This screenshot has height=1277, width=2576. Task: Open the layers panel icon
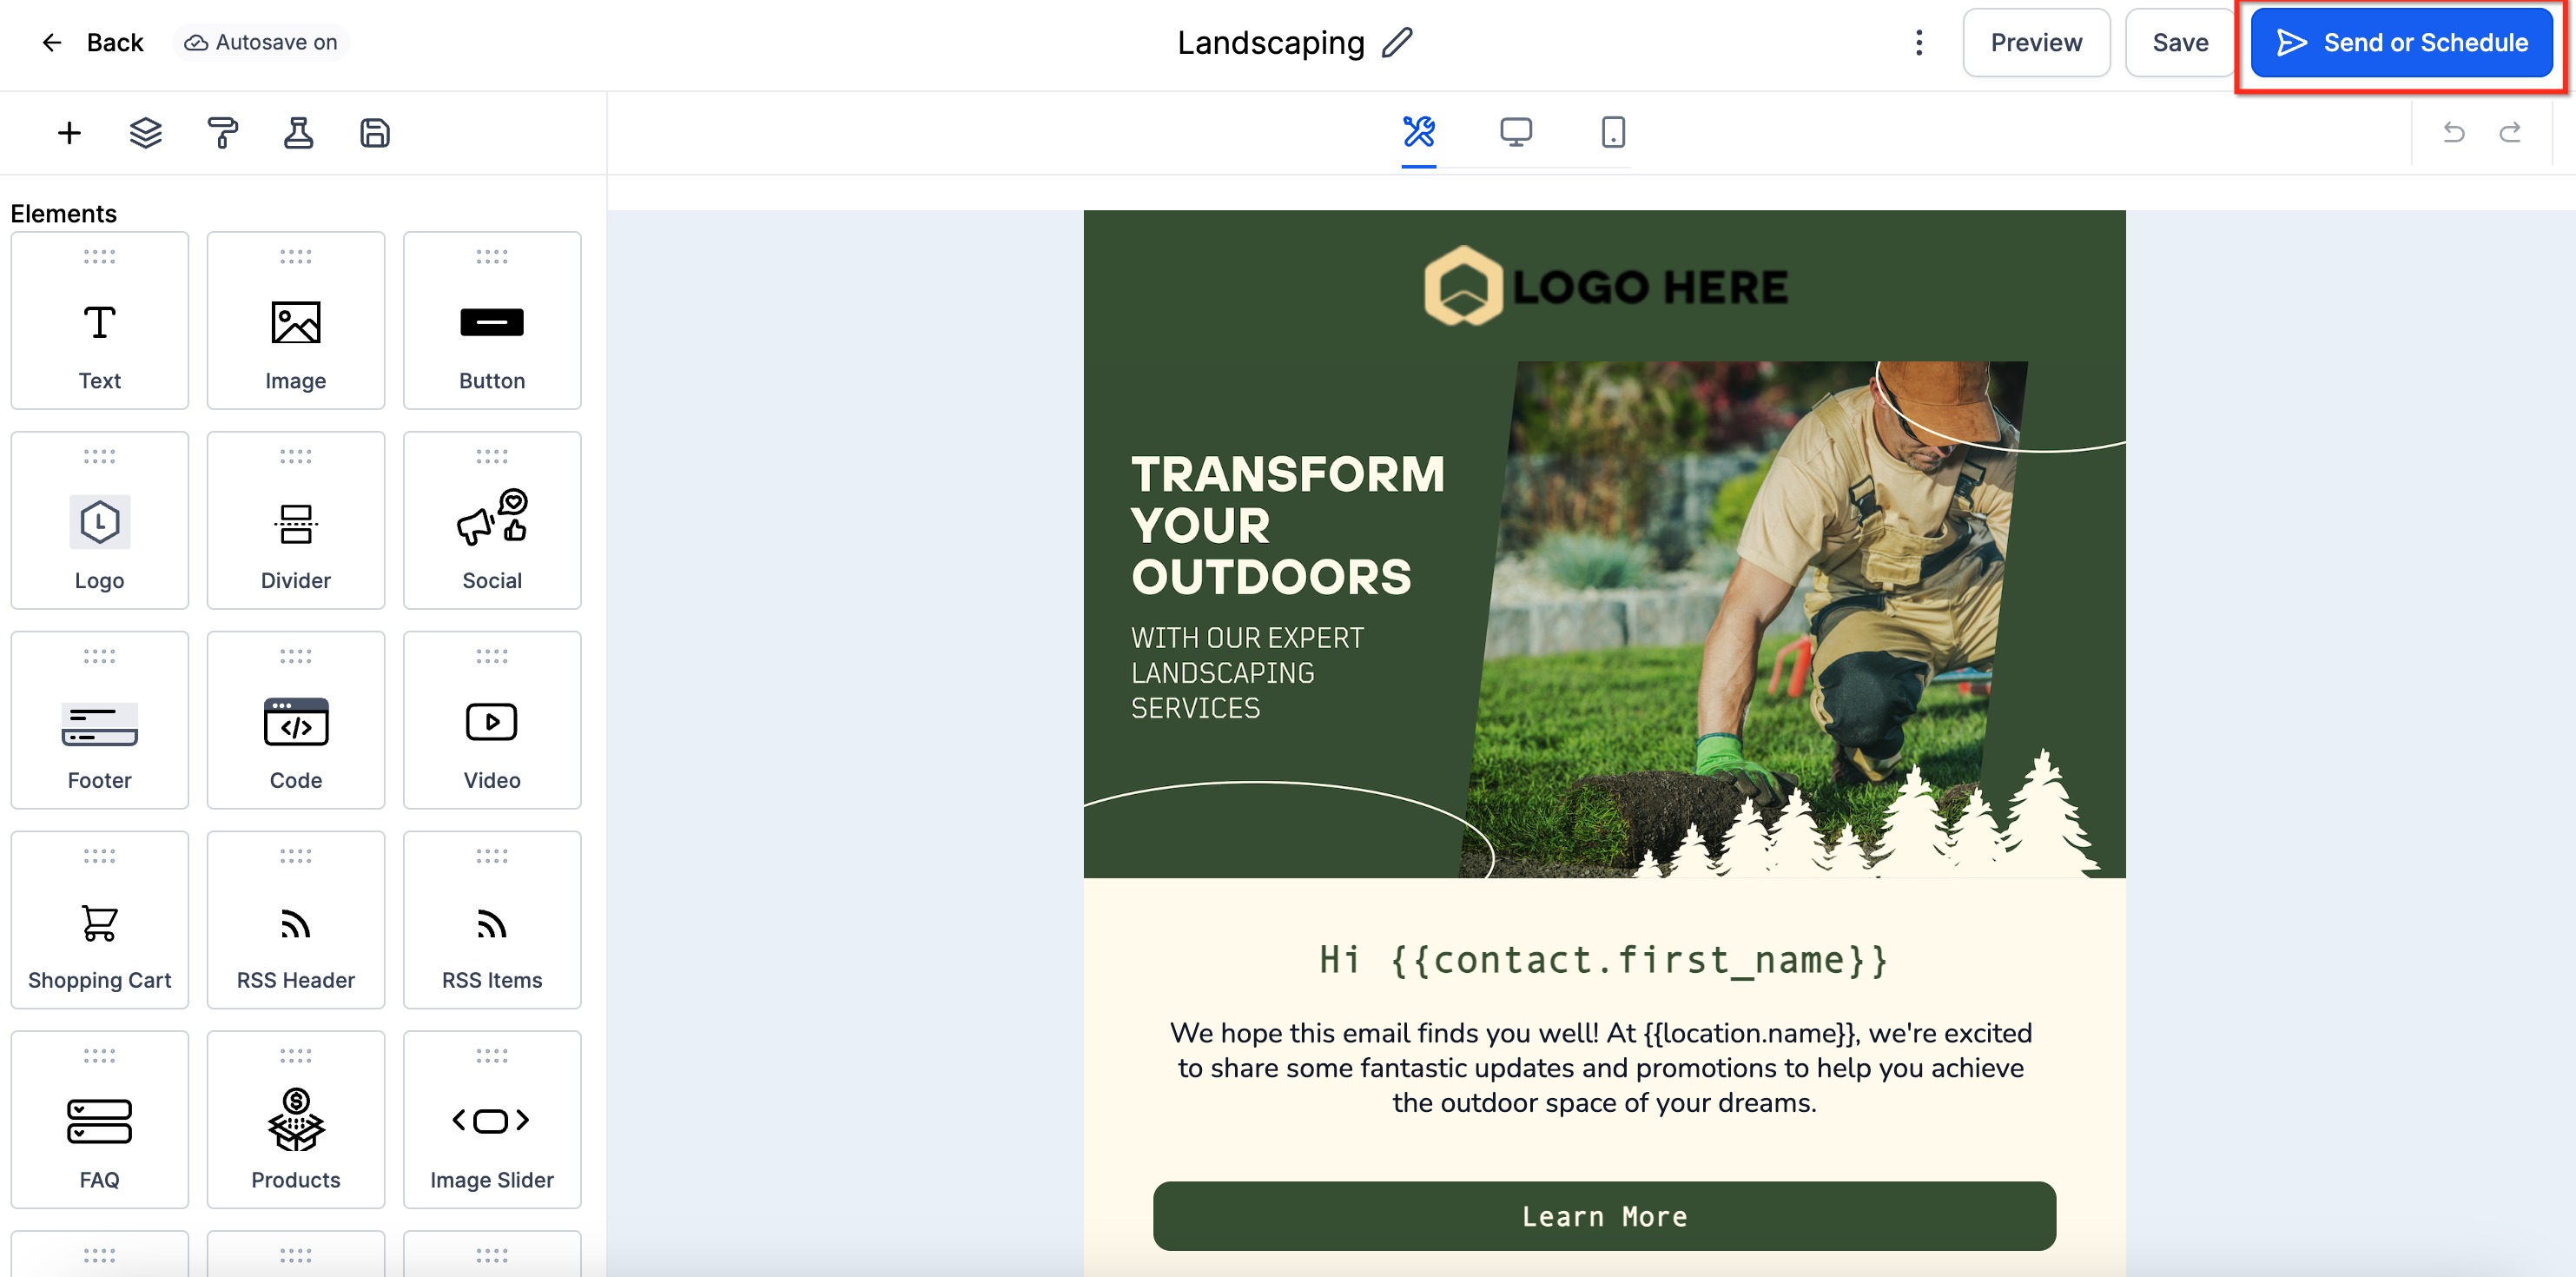(146, 133)
